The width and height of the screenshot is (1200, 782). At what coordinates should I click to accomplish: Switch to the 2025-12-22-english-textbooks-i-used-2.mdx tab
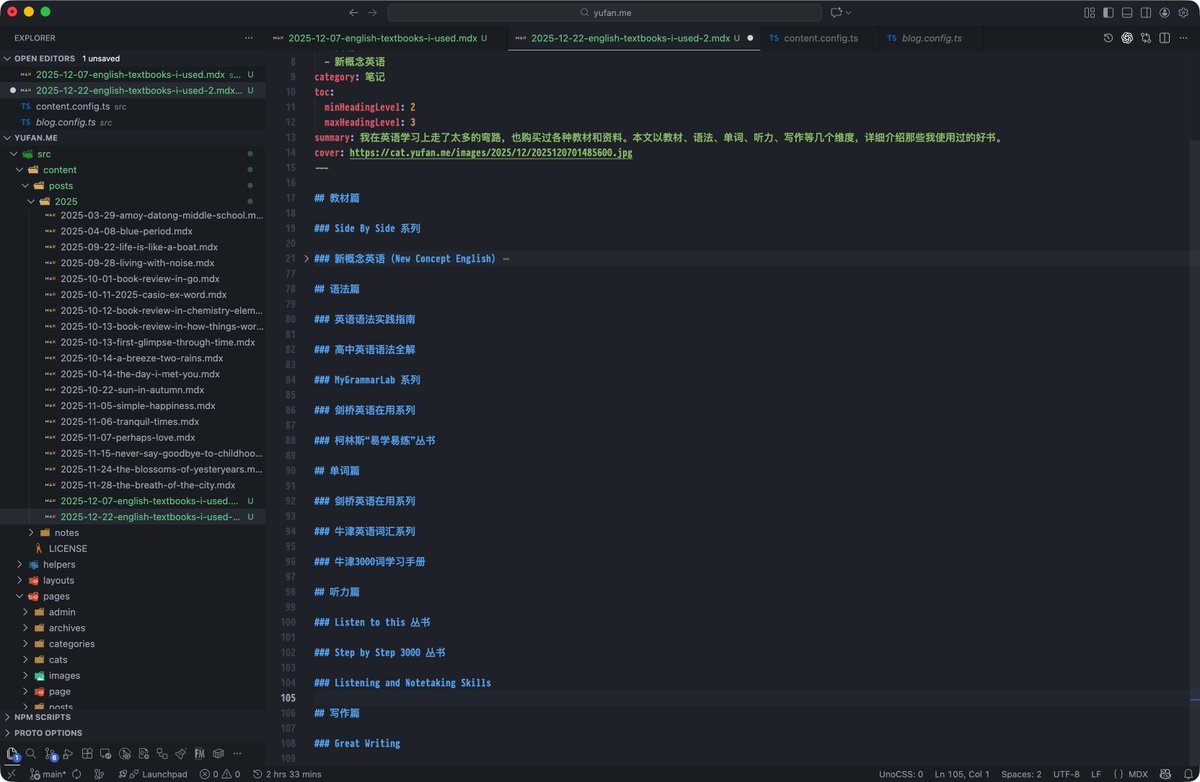tap(632, 38)
